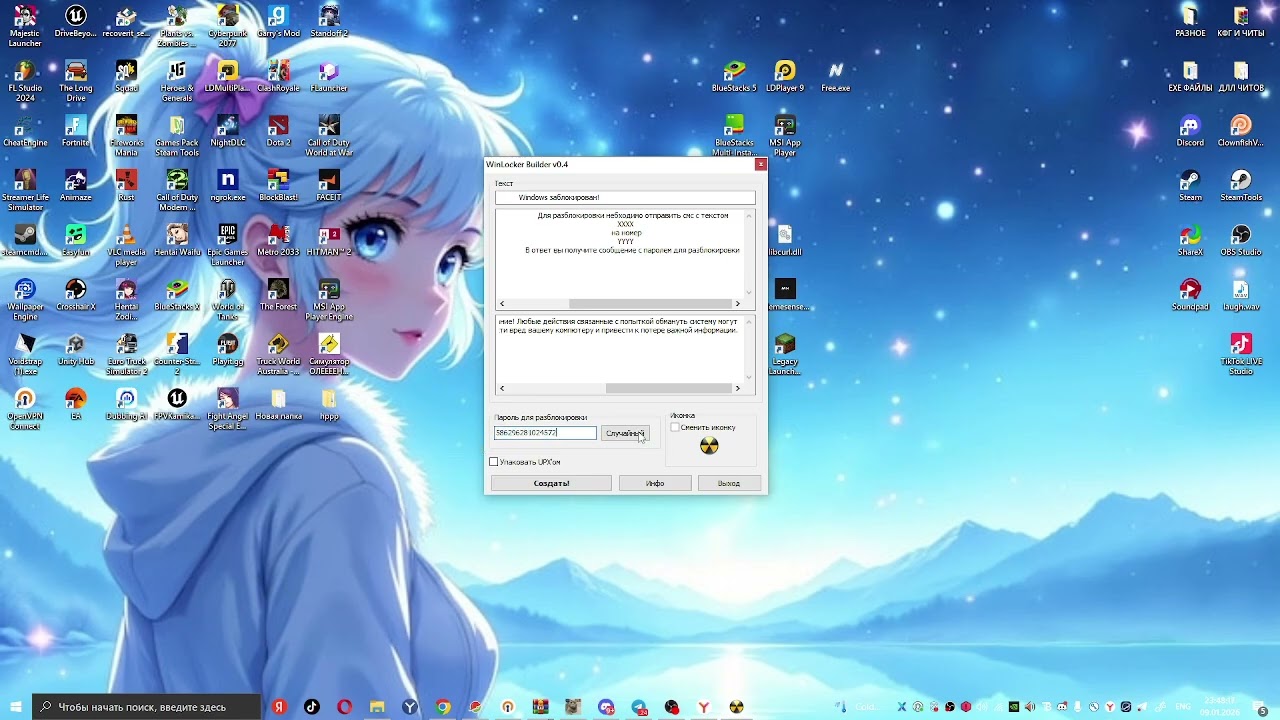1280x720 pixels.
Task: Open the Majestic Launcher desktop shortcut
Action: click(25, 26)
